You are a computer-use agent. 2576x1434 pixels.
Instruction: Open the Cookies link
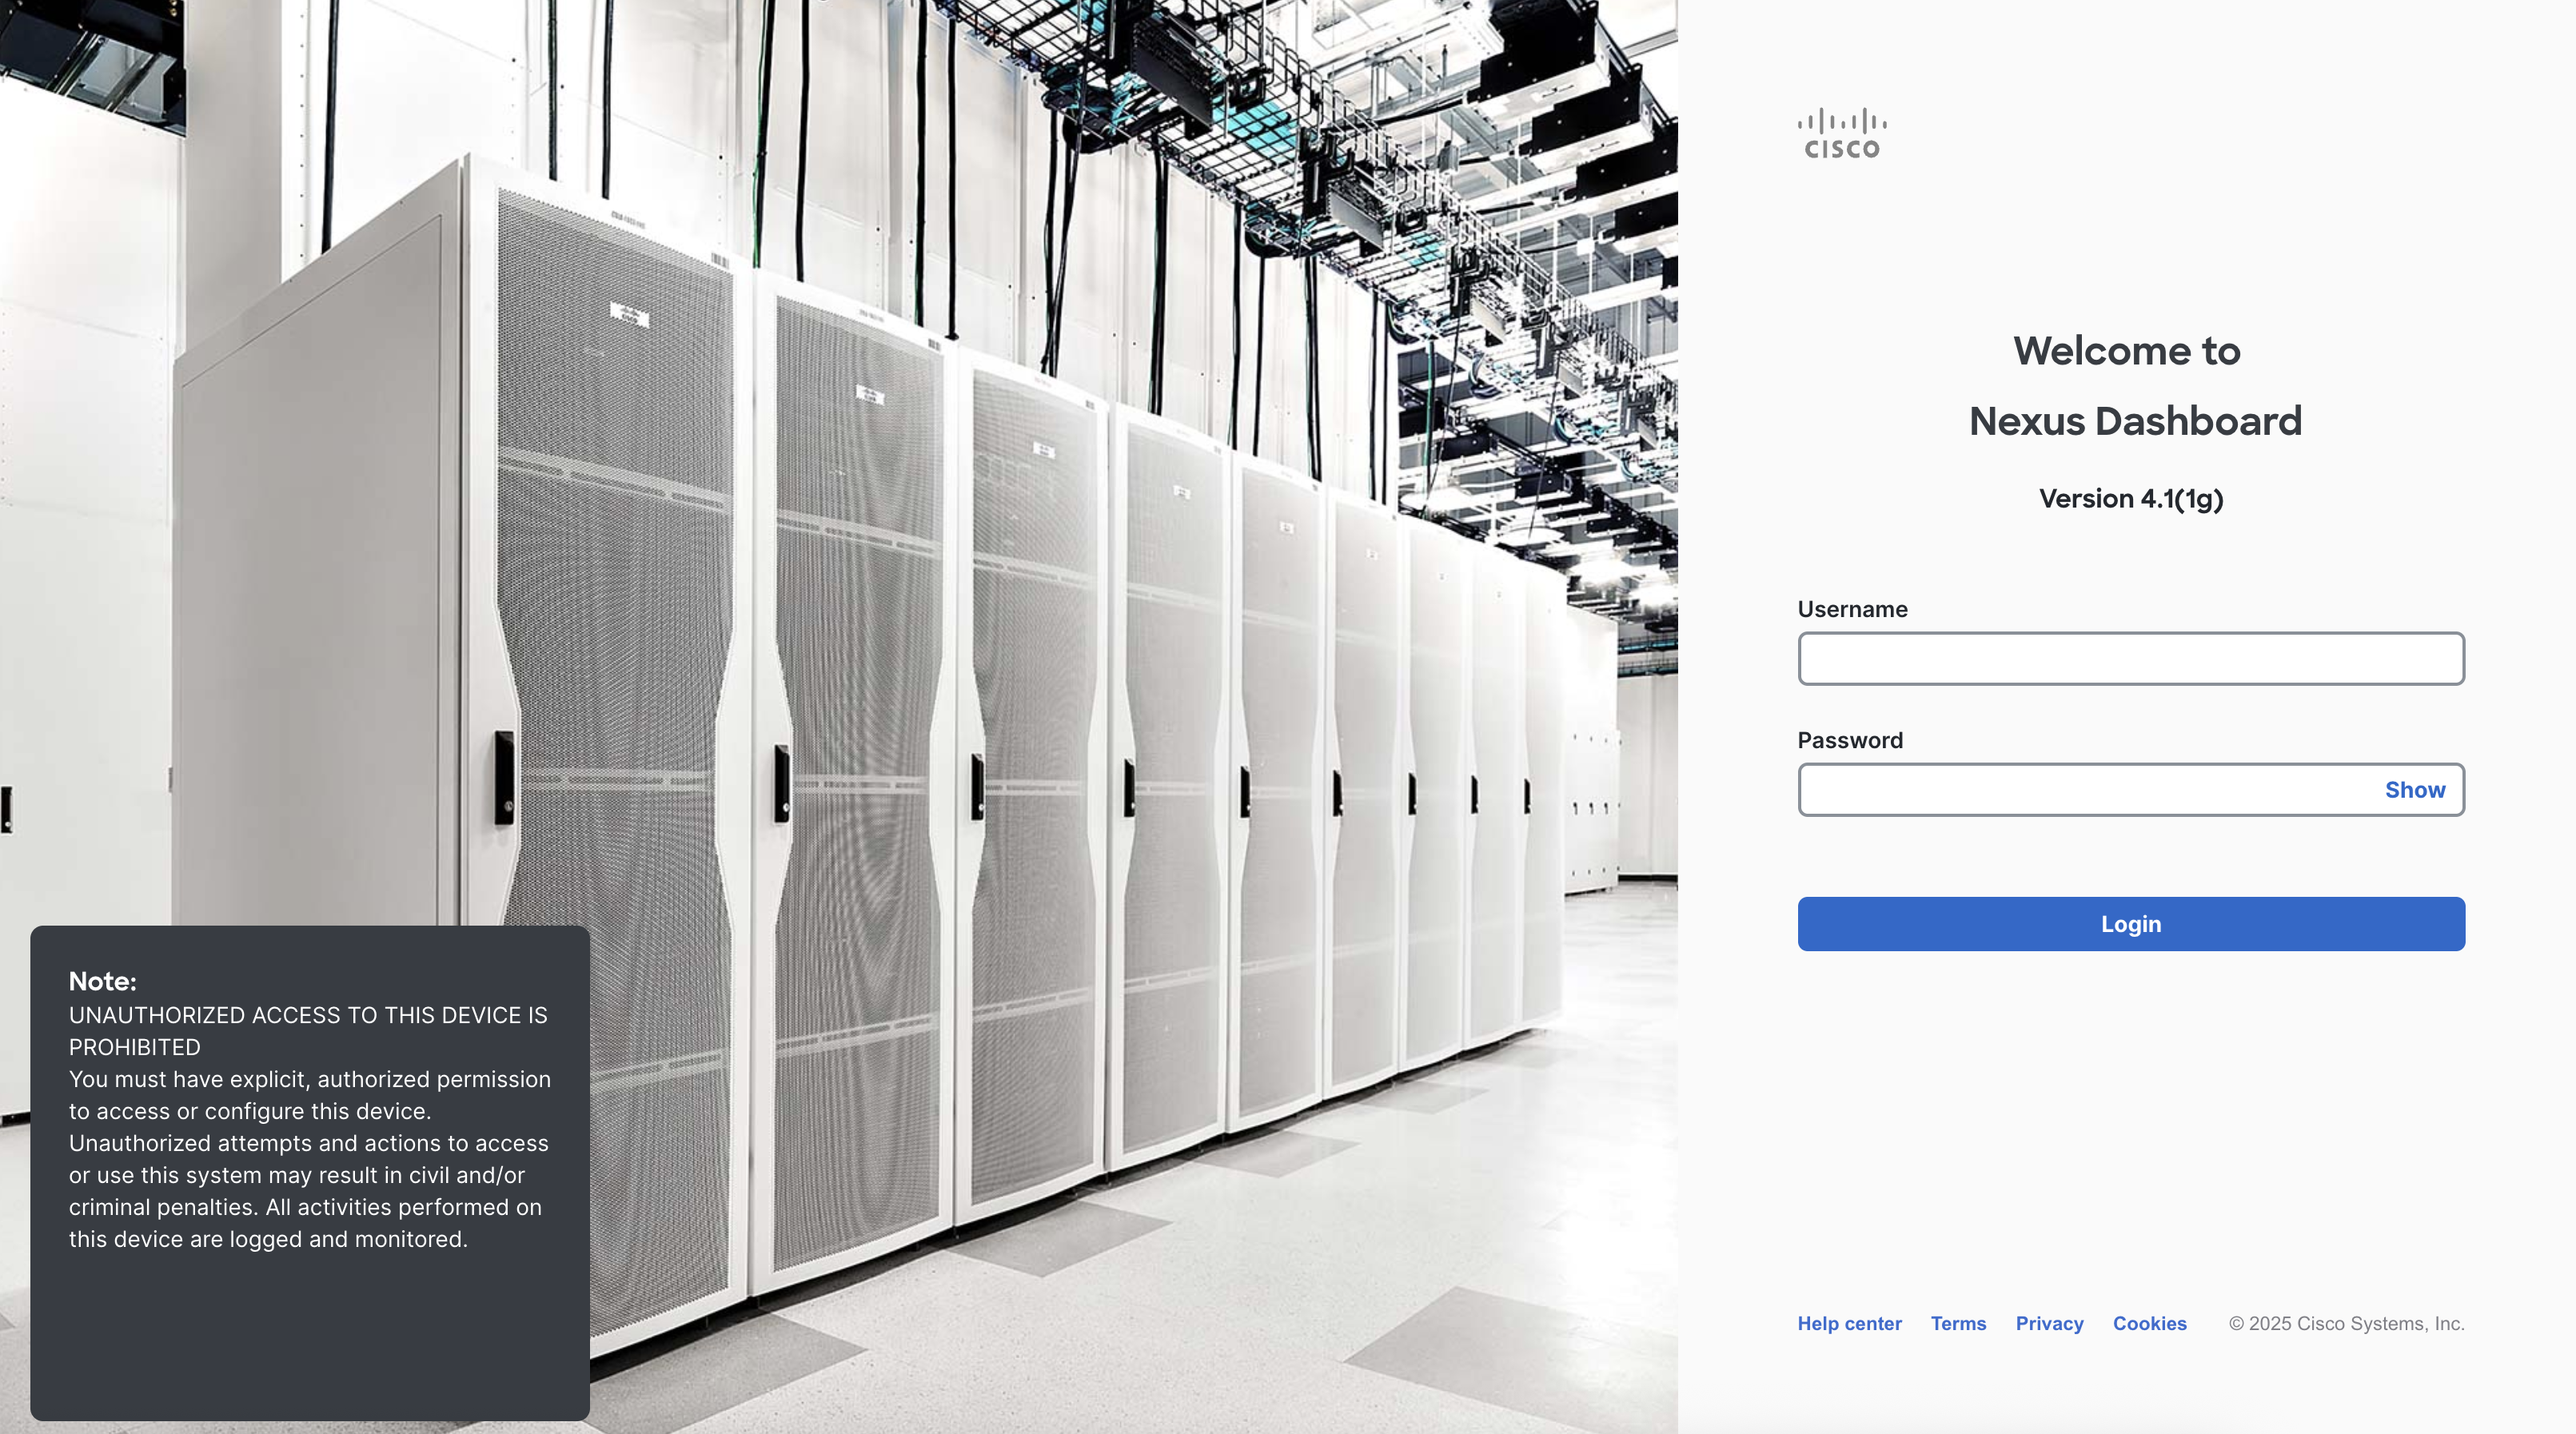(2149, 1323)
